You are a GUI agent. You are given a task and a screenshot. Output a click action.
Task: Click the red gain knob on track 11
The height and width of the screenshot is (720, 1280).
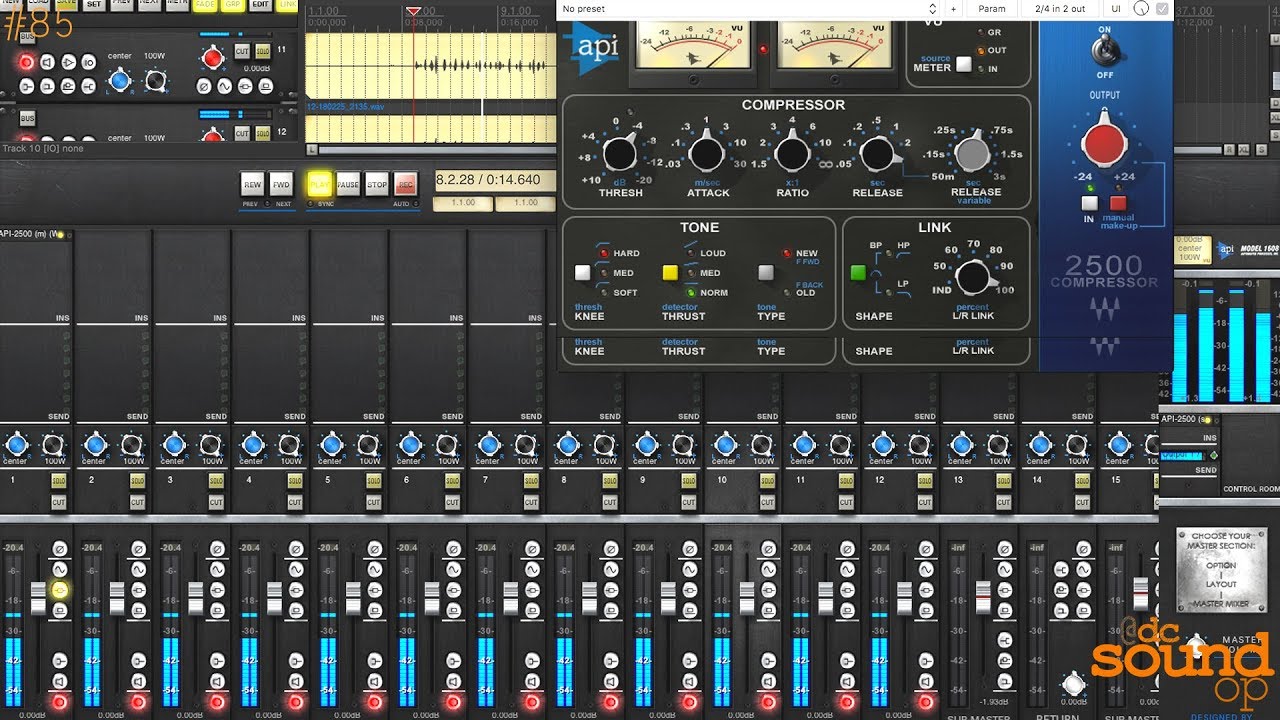coord(212,58)
